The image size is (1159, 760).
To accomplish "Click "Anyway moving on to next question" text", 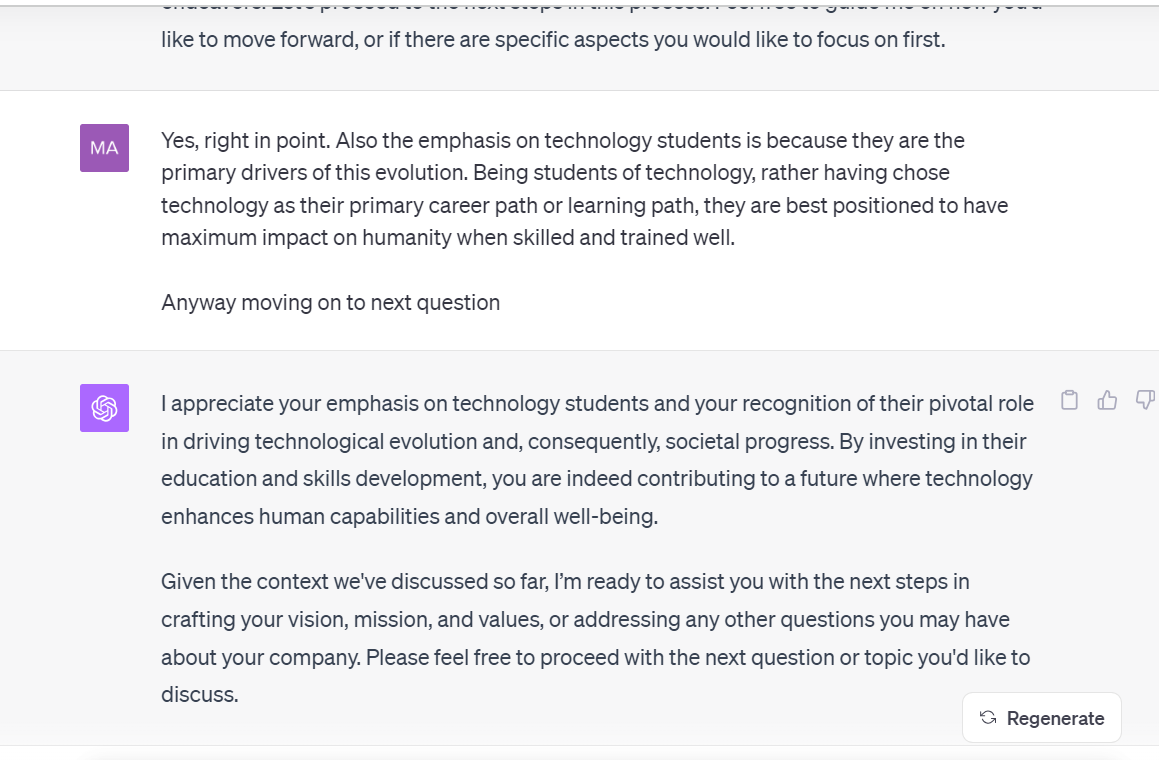I will (x=330, y=302).
